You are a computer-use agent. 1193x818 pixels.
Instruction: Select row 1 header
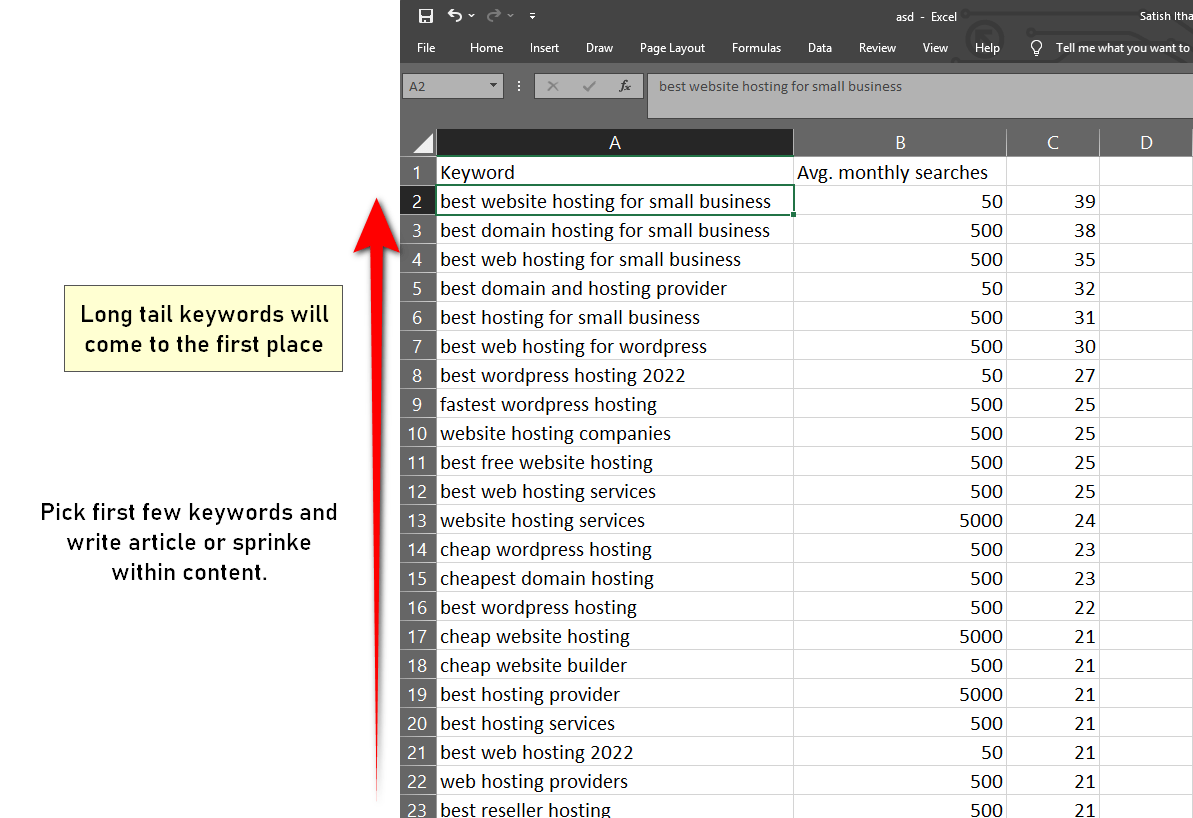click(x=418, y=173)
